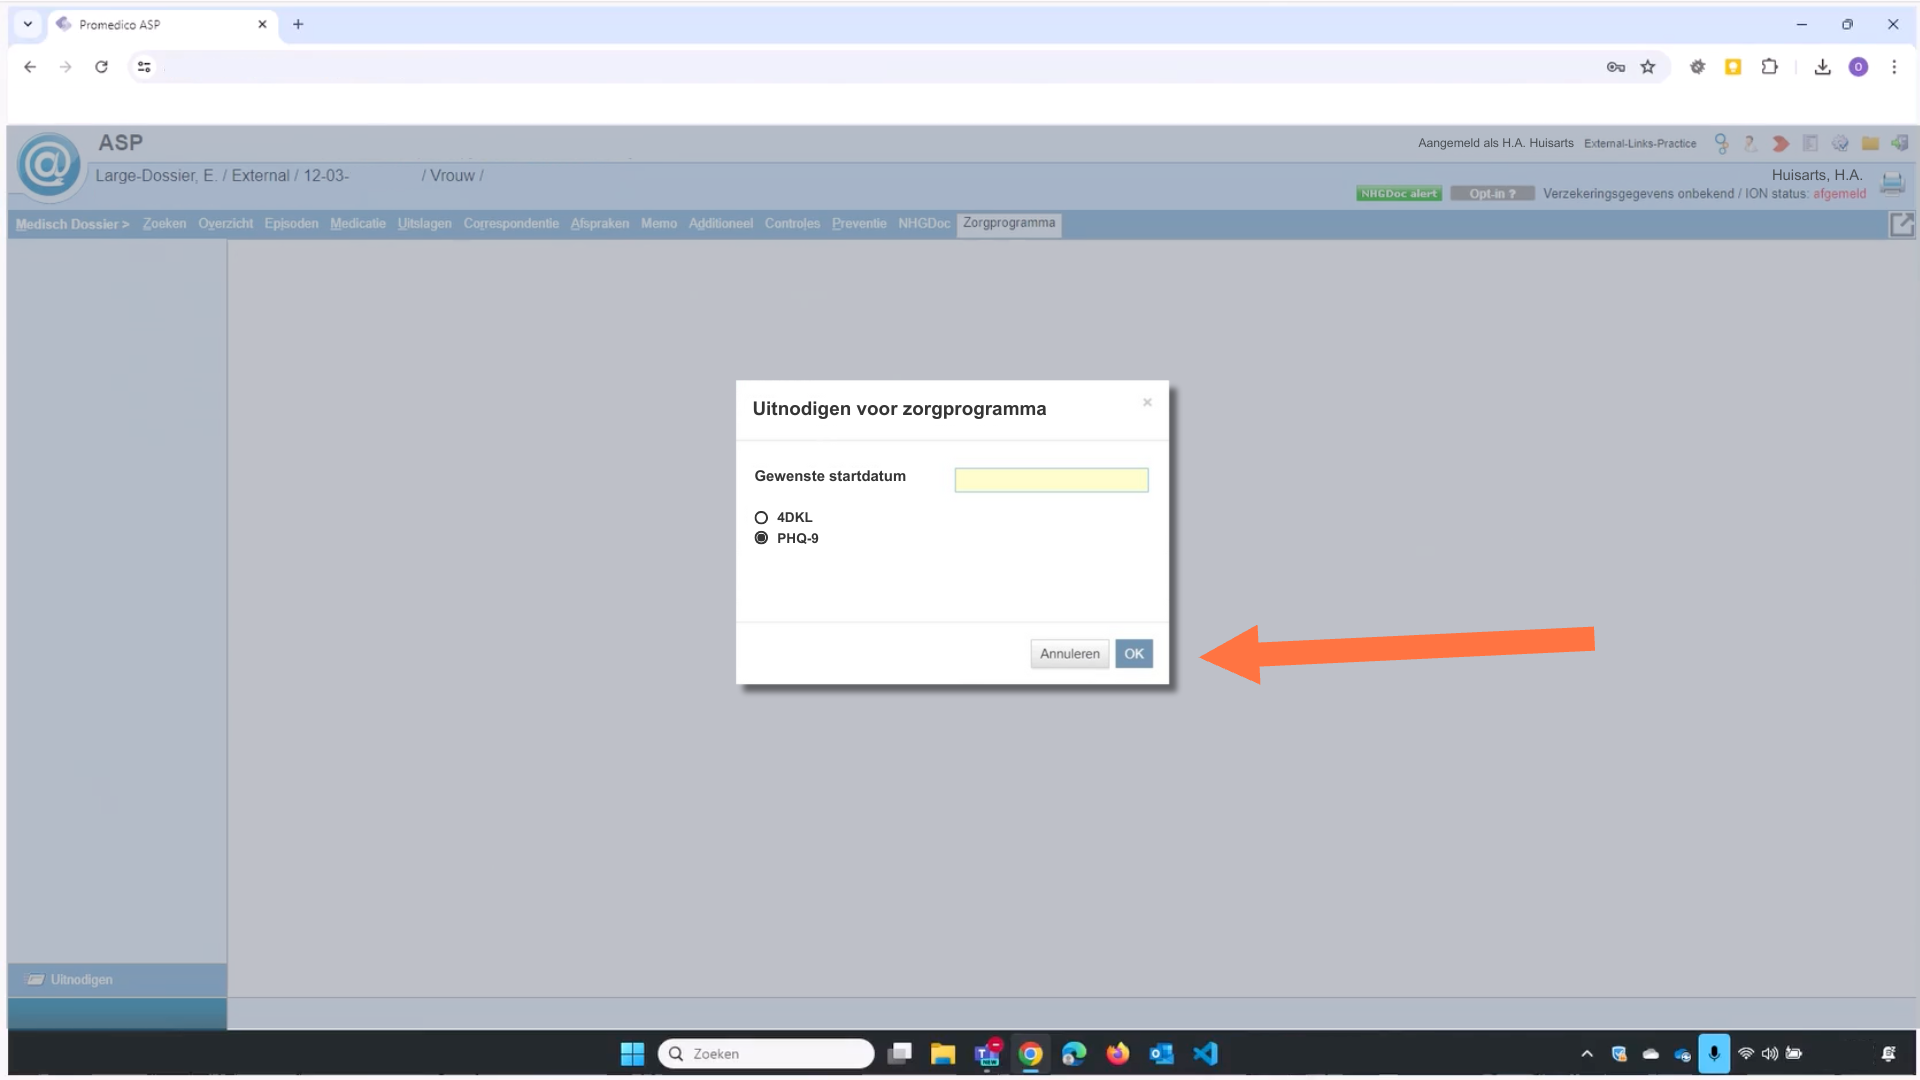Open the pop-out window icon below the printer

click(x=1901, y=225)
